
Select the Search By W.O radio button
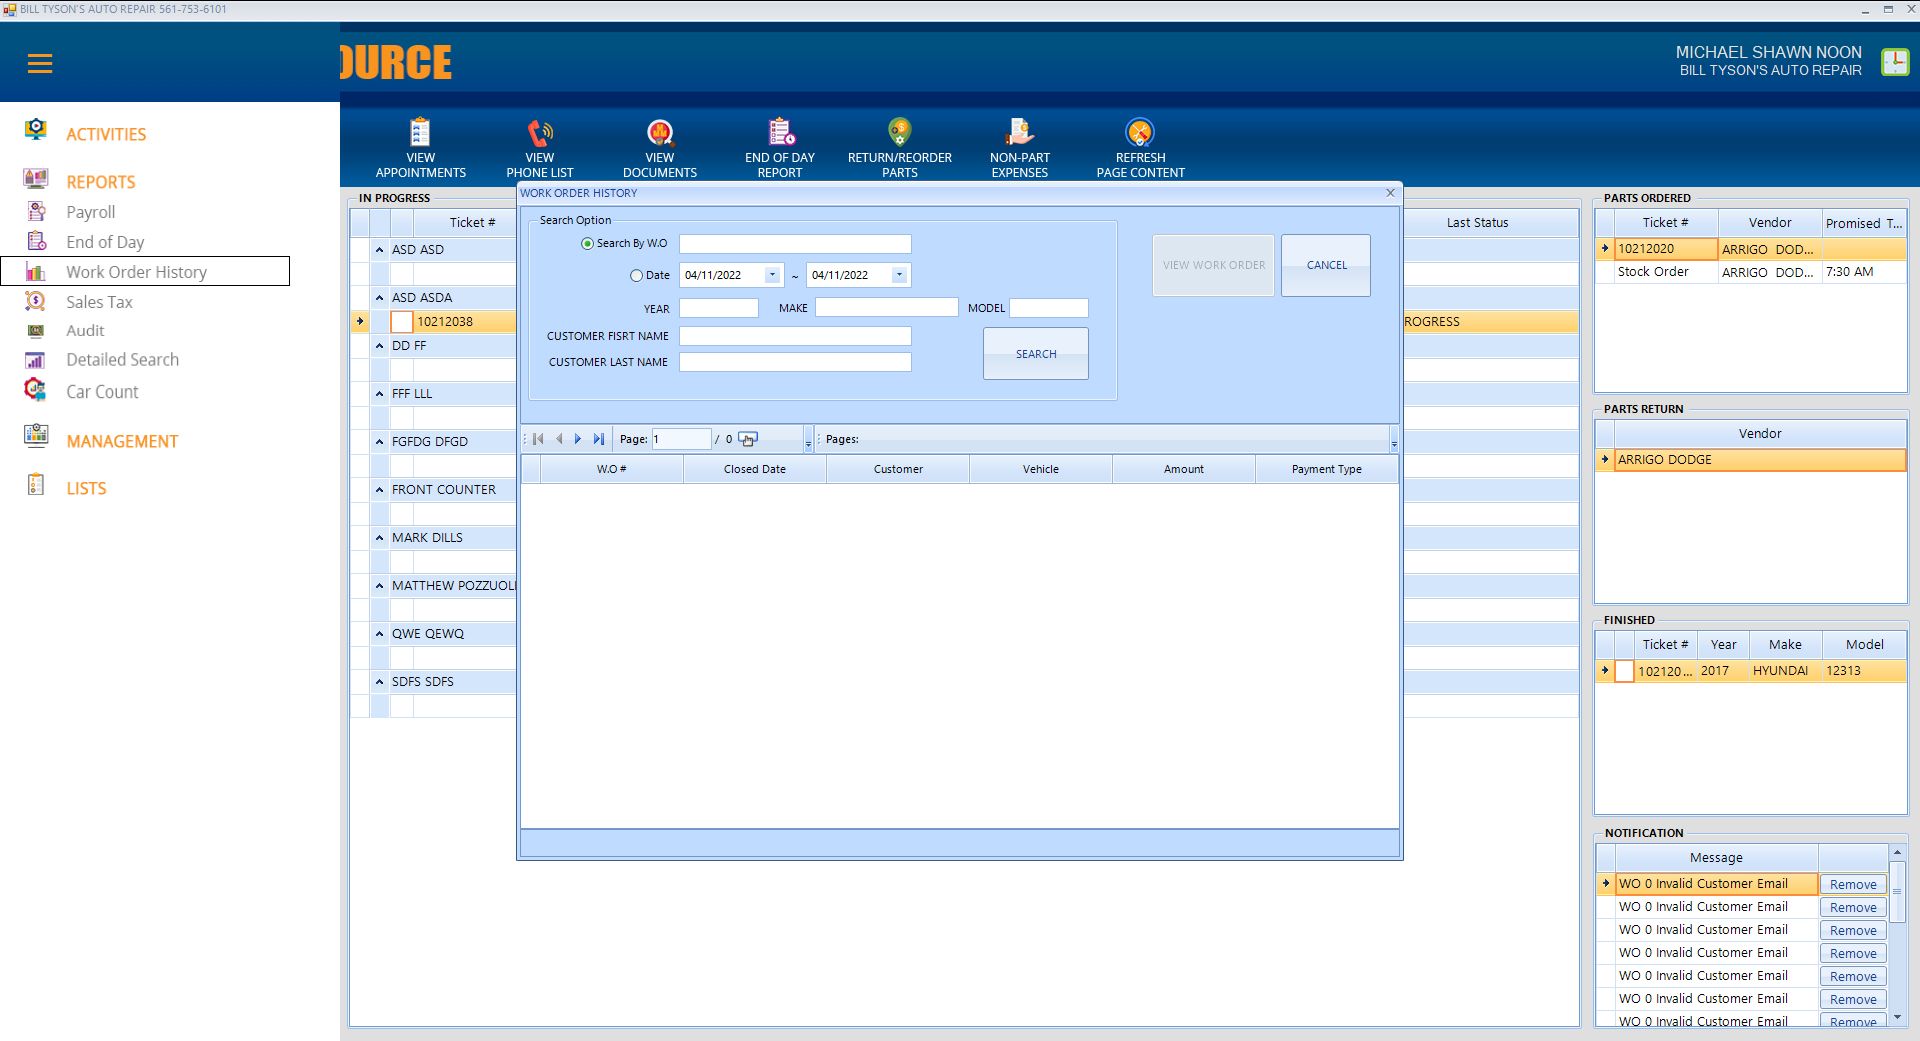coord(587,244)
